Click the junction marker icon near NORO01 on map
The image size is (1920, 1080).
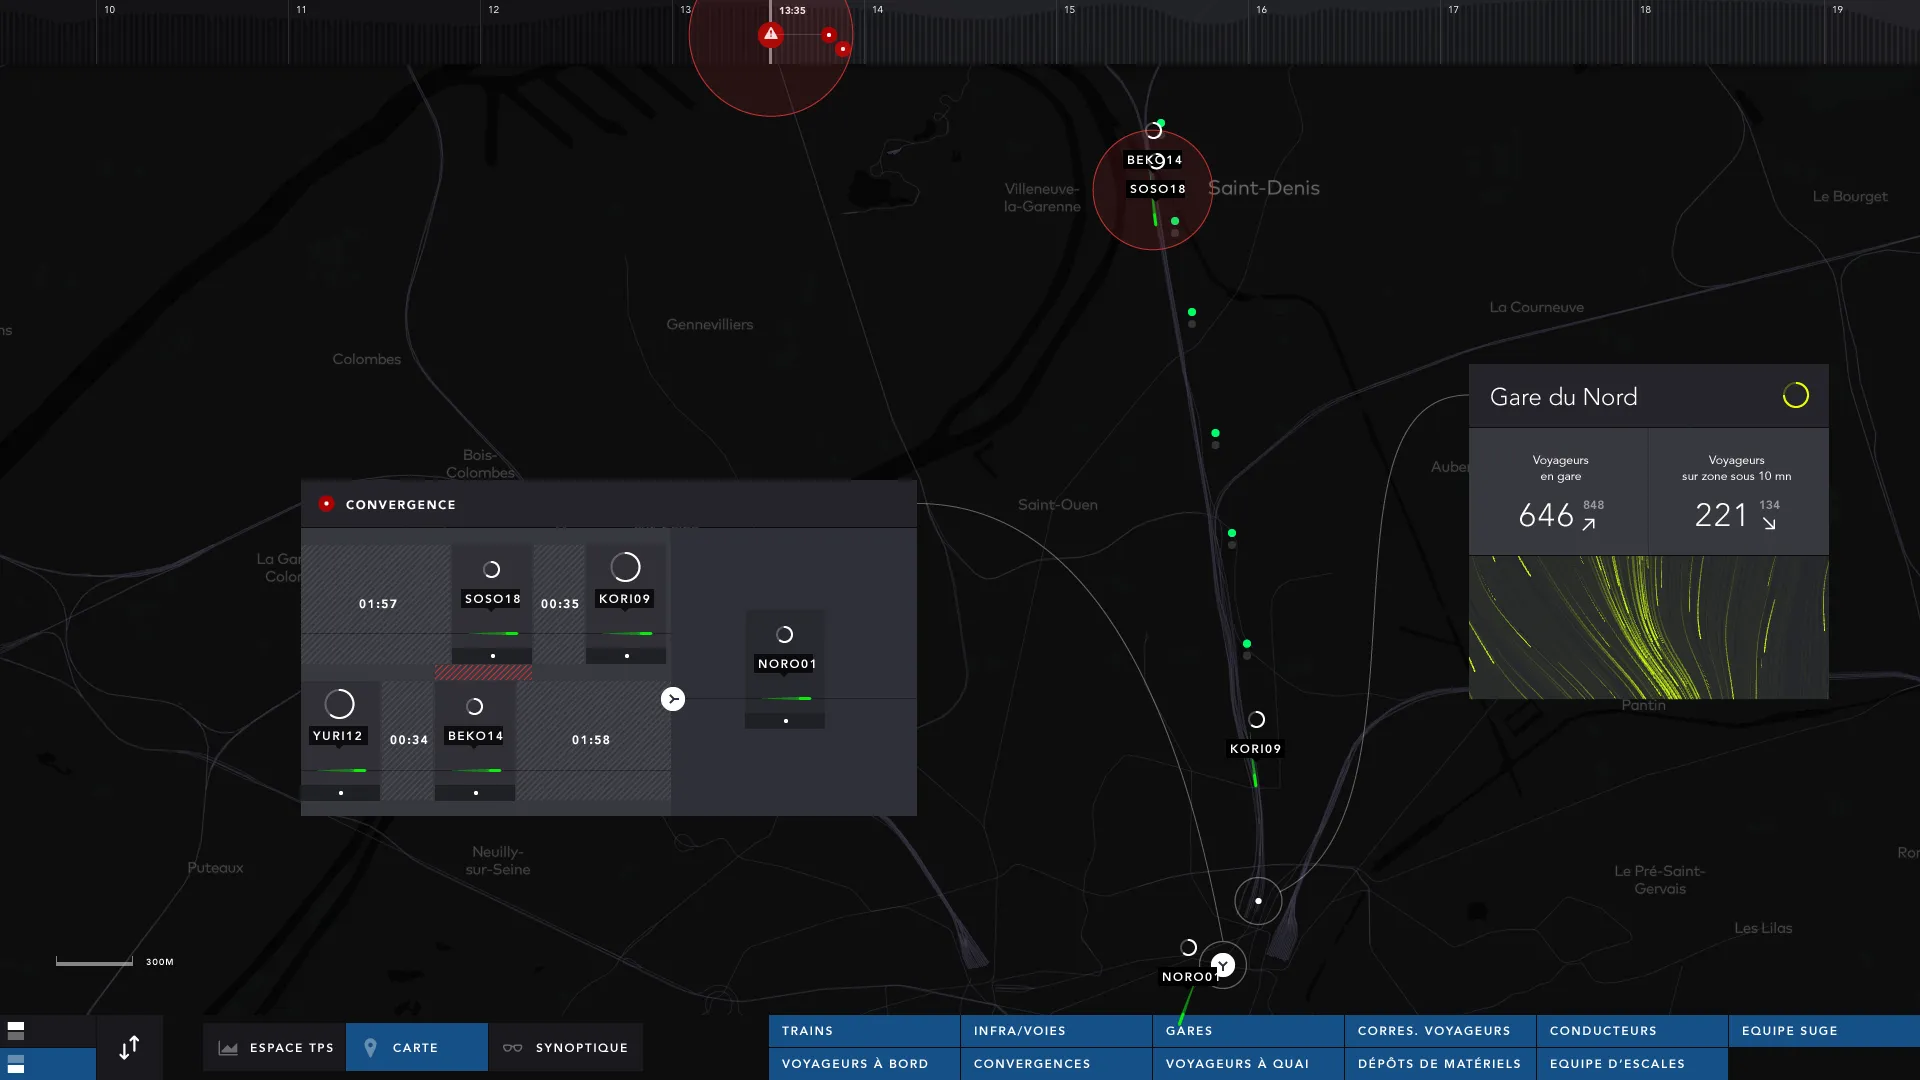(x=1223, y=965)
